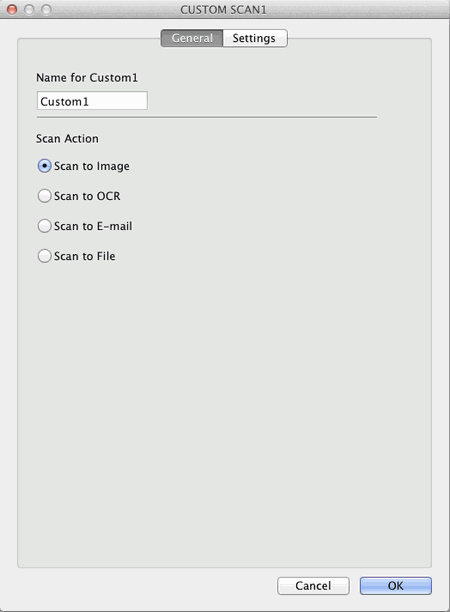Image resolution: width=450 pixels, height=612 pixels.
Task: Select the Scan to Image radio button
Action: [44, 166]
